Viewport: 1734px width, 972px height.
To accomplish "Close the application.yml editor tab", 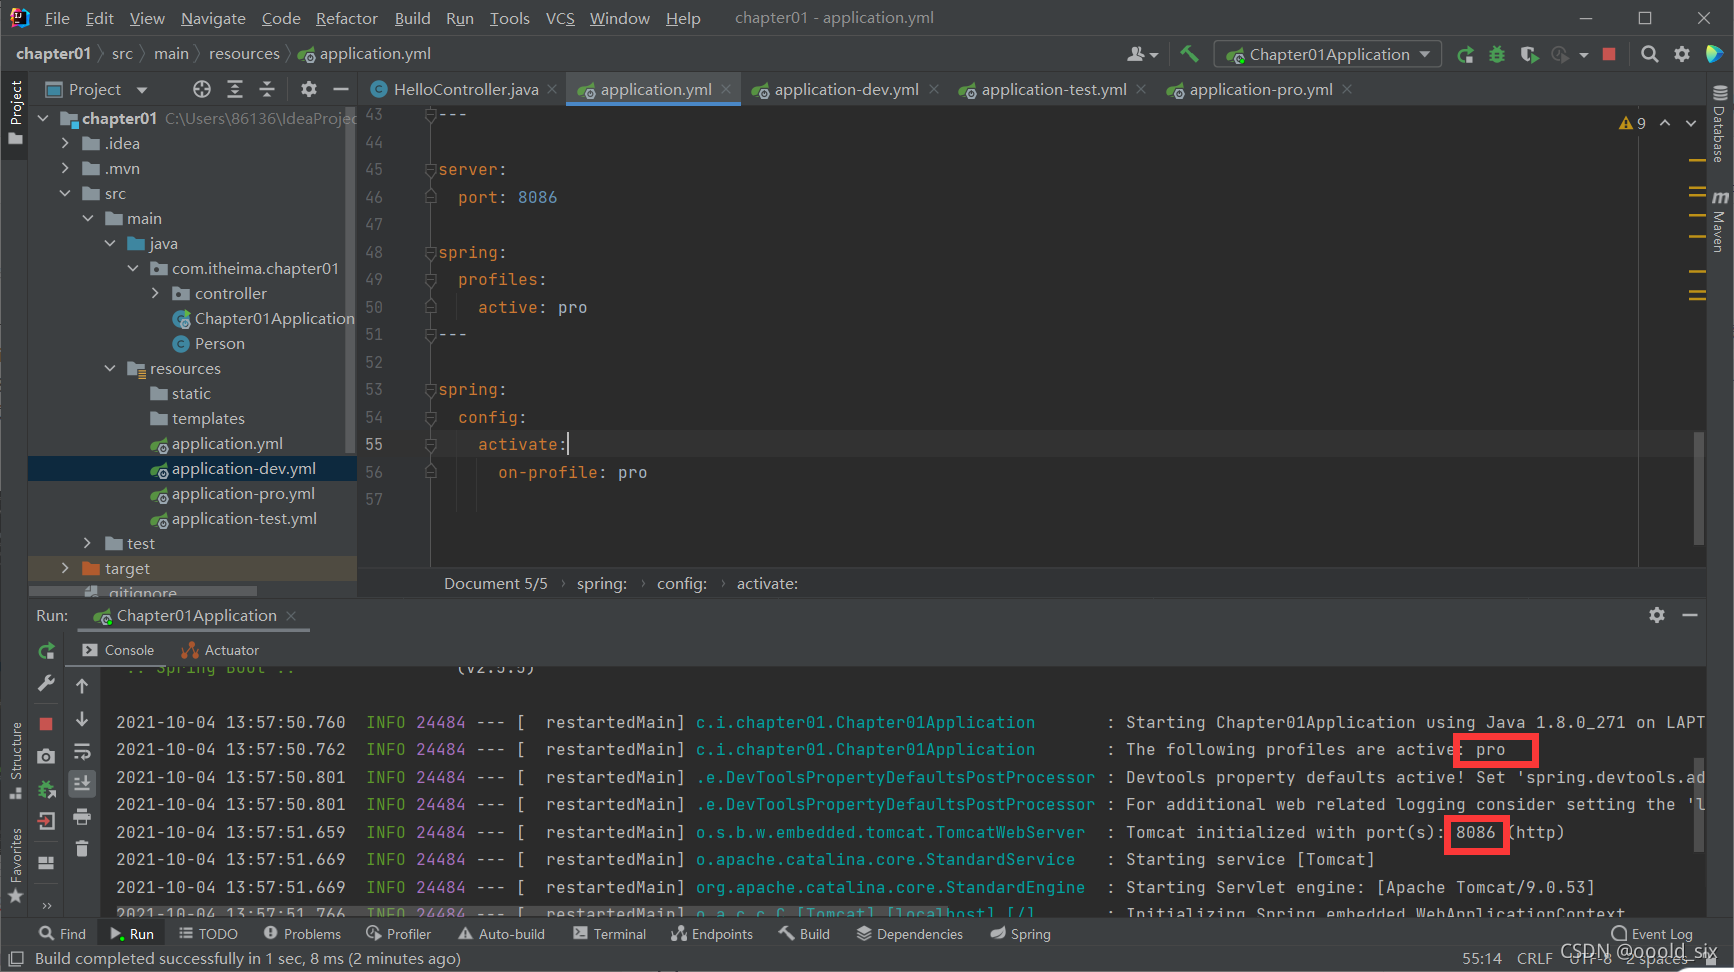I will 726,89.
